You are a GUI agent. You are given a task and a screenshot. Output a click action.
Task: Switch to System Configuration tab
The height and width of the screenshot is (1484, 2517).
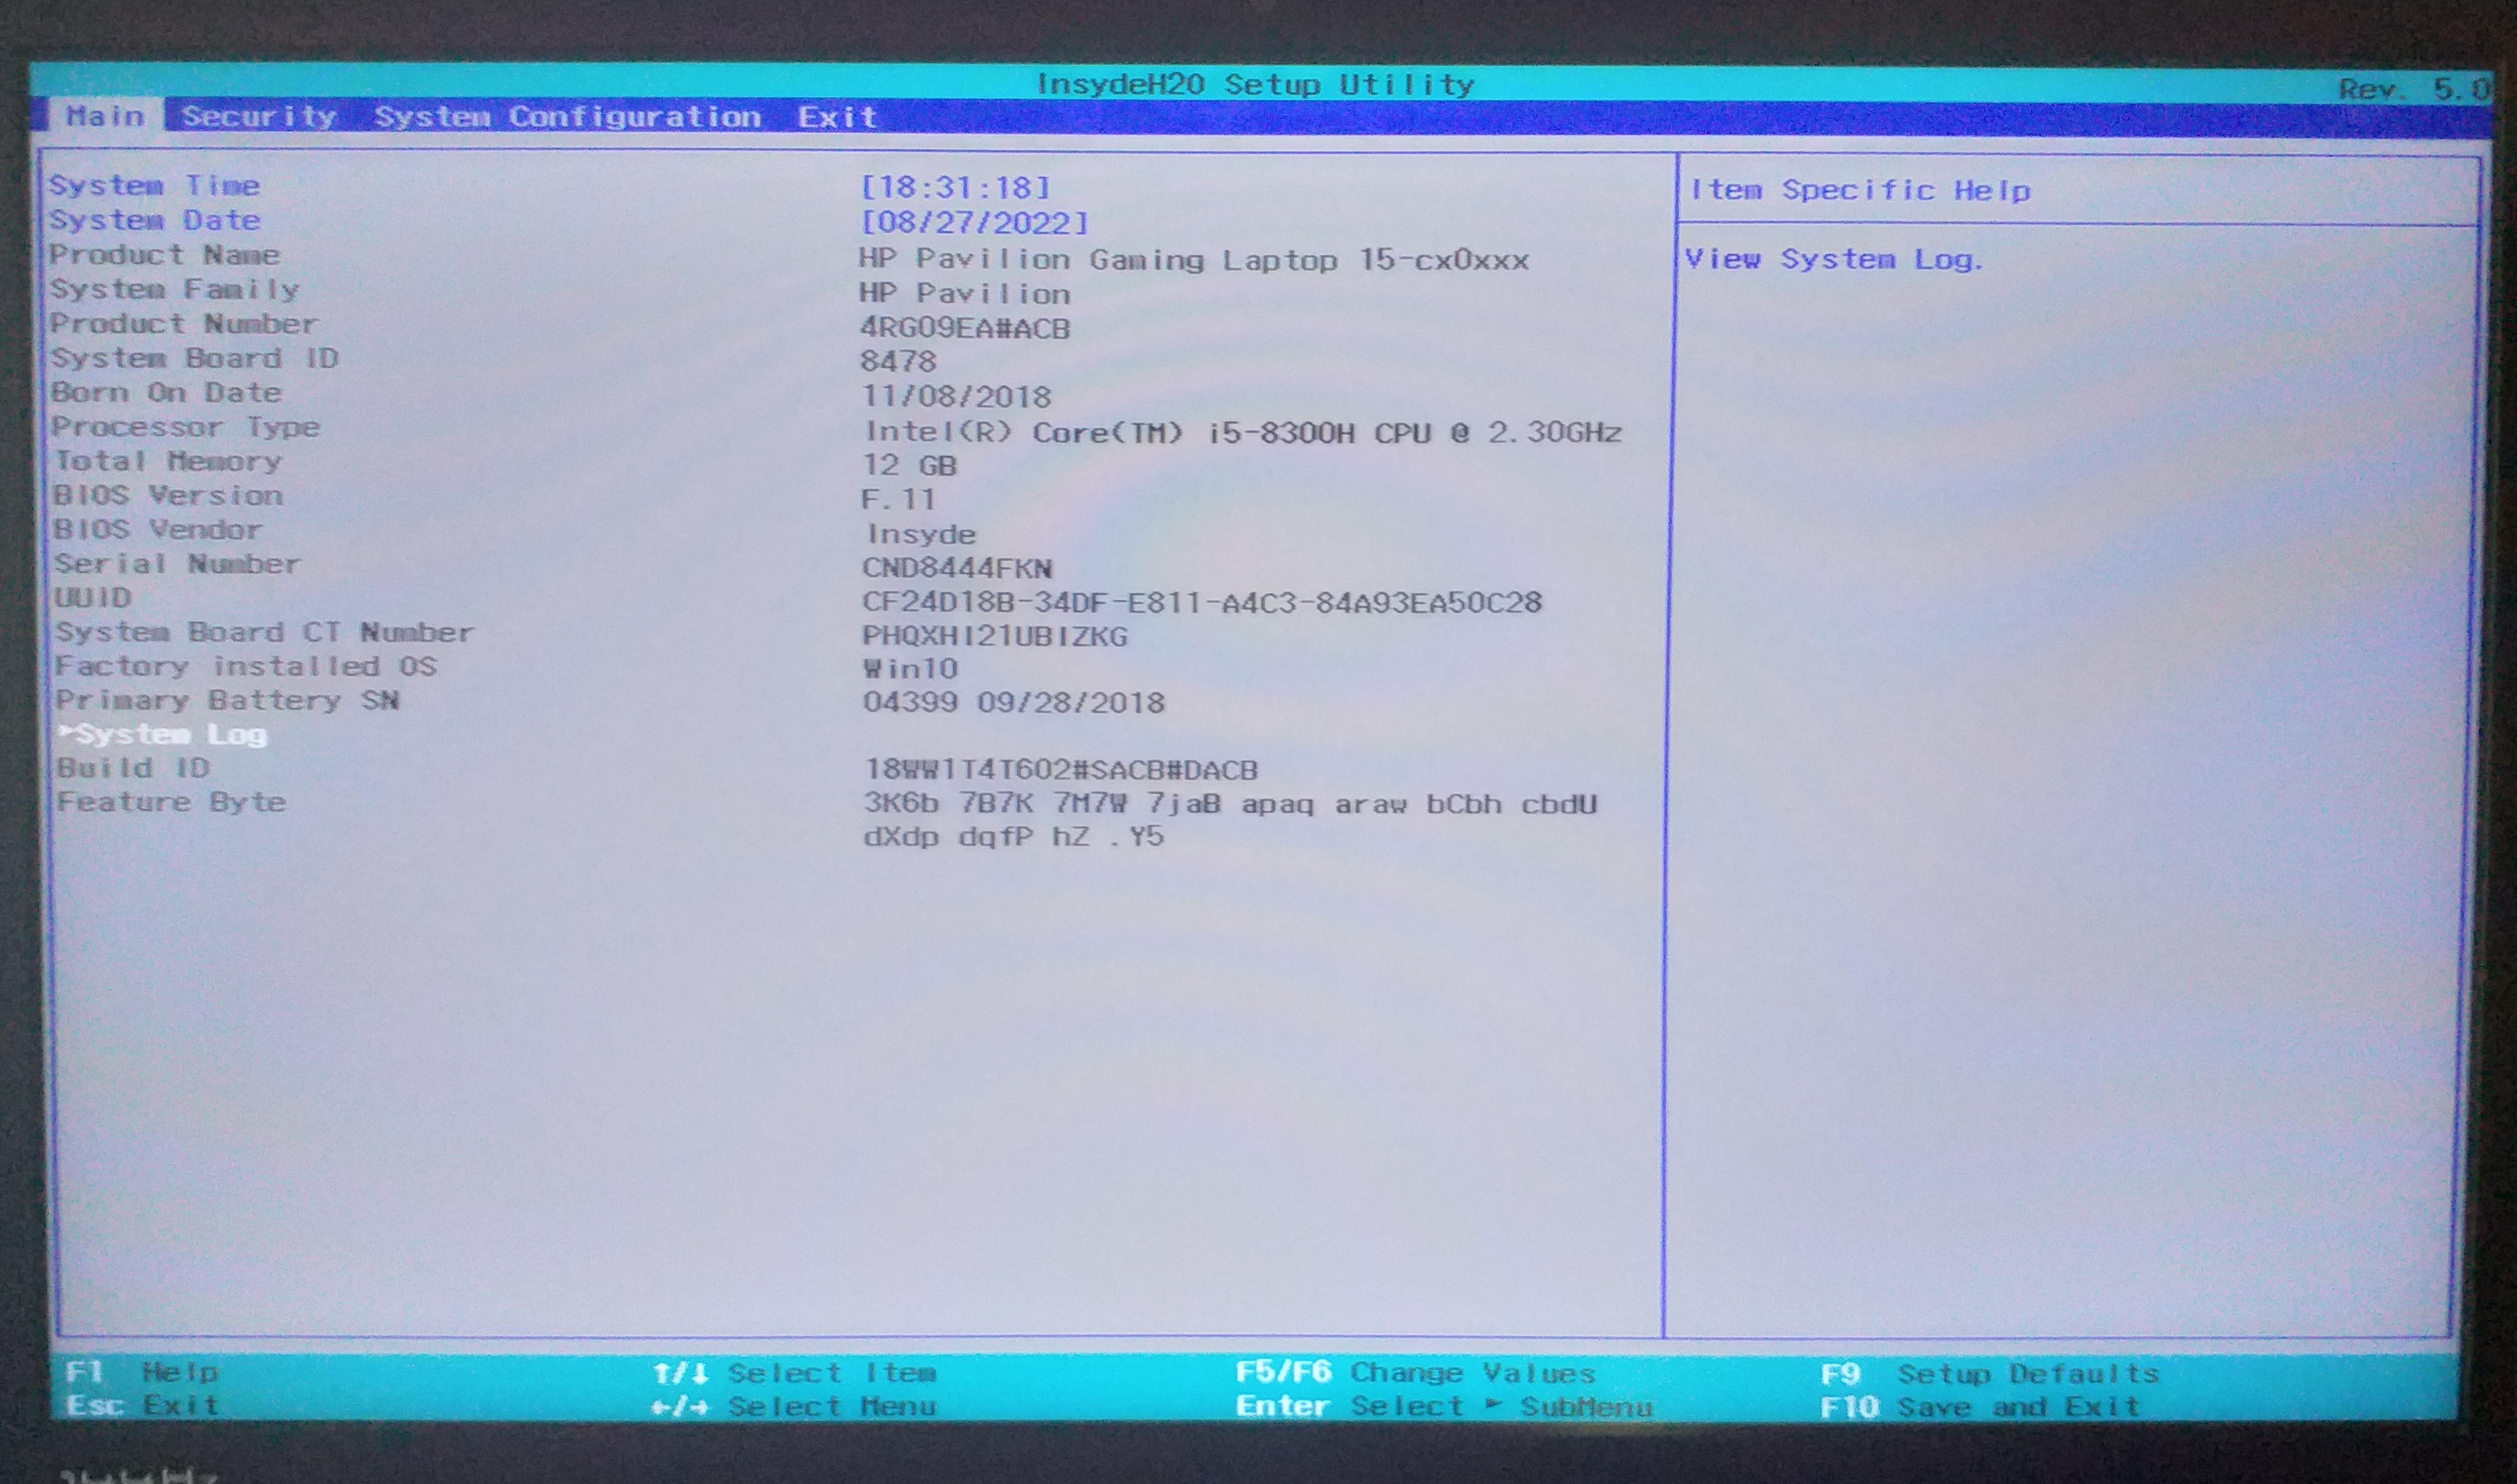(567, 117)
